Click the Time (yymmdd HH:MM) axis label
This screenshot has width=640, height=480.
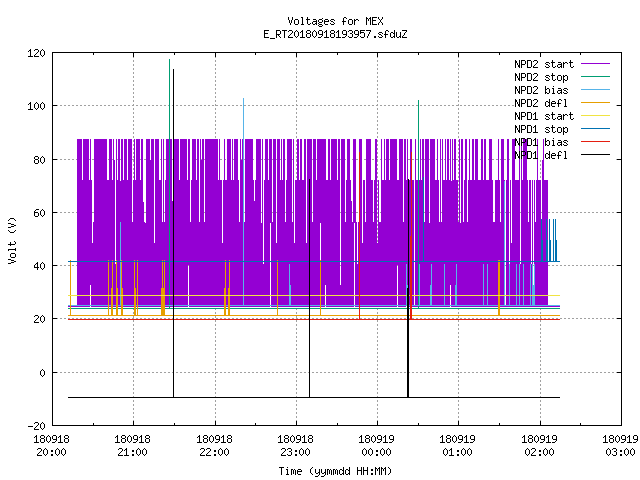[335, 471]
